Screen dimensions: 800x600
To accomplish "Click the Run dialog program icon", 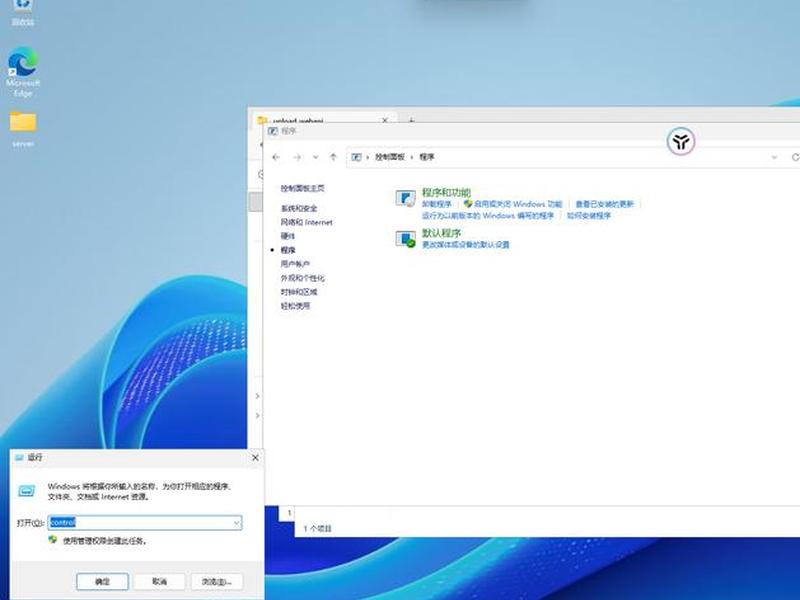I will click(x=27, y=491).
